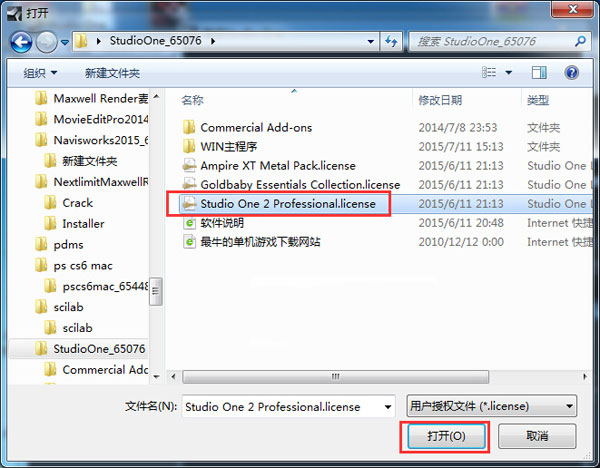600x468 pixels.
Task: Click the change view icon in the toolbar
Action: [489, 72]
